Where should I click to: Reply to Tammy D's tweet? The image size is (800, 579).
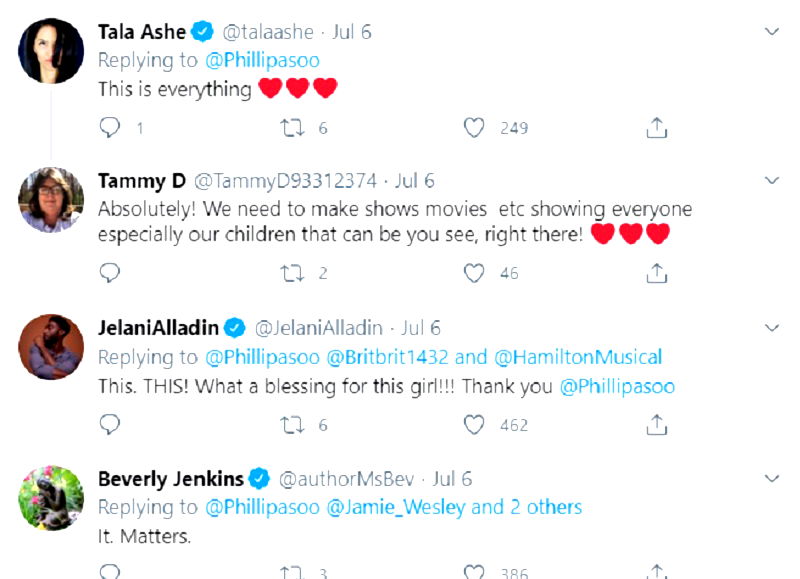tap(111, 272)
